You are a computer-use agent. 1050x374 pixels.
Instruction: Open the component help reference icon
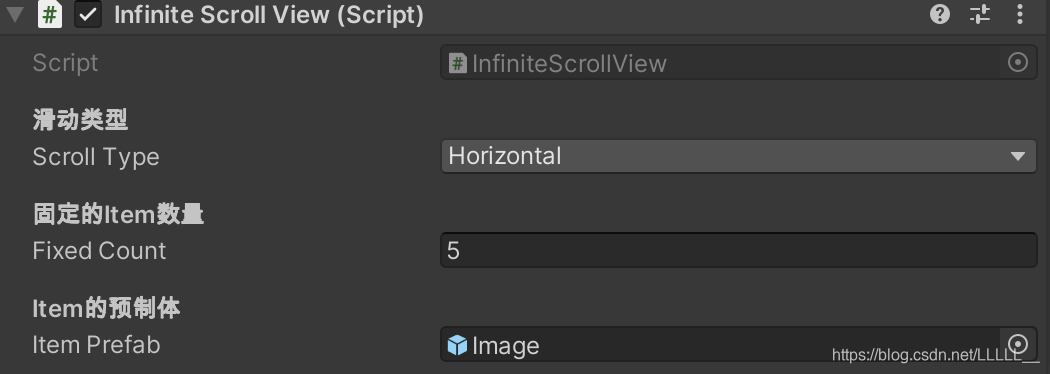pyautogui.click(x=940, y=14)
